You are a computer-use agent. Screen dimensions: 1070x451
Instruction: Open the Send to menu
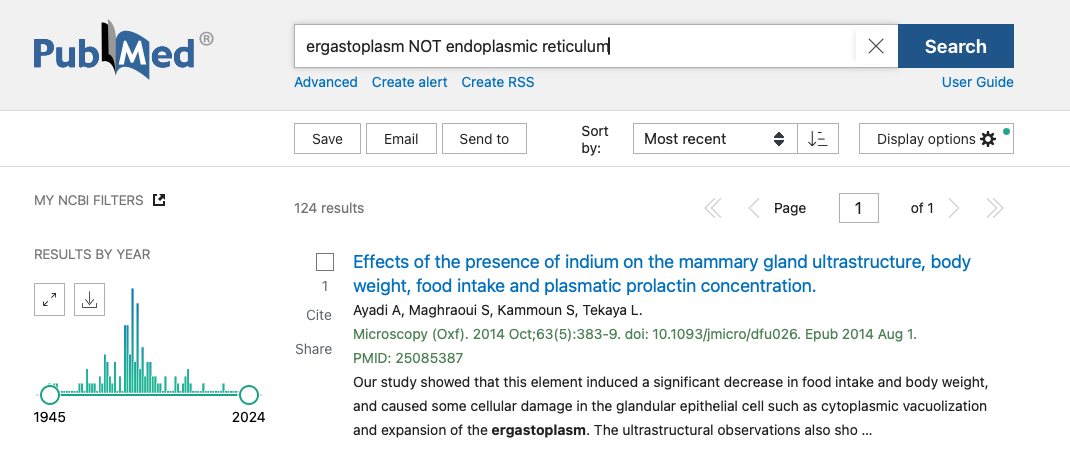[484, 139]
